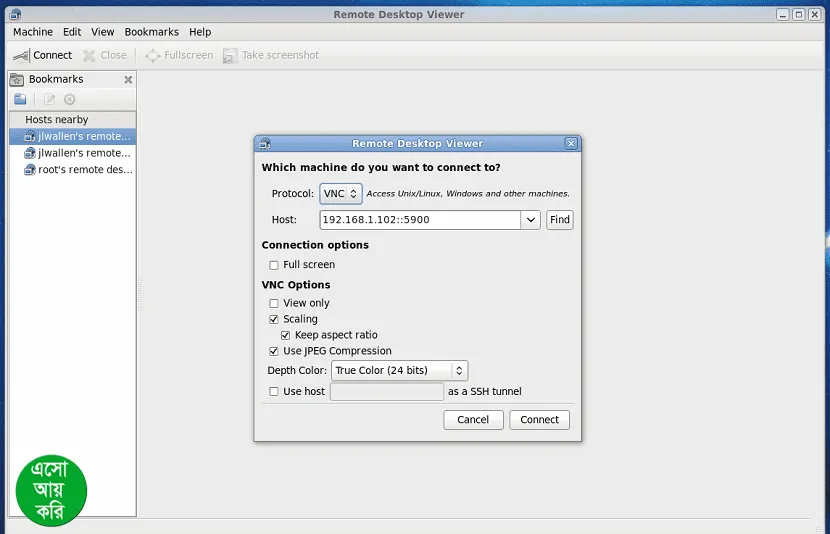The height and width of the screenshot is (534, 830).
Task: Click the Take screenshot toolbar icon
Action: point(231,55)
